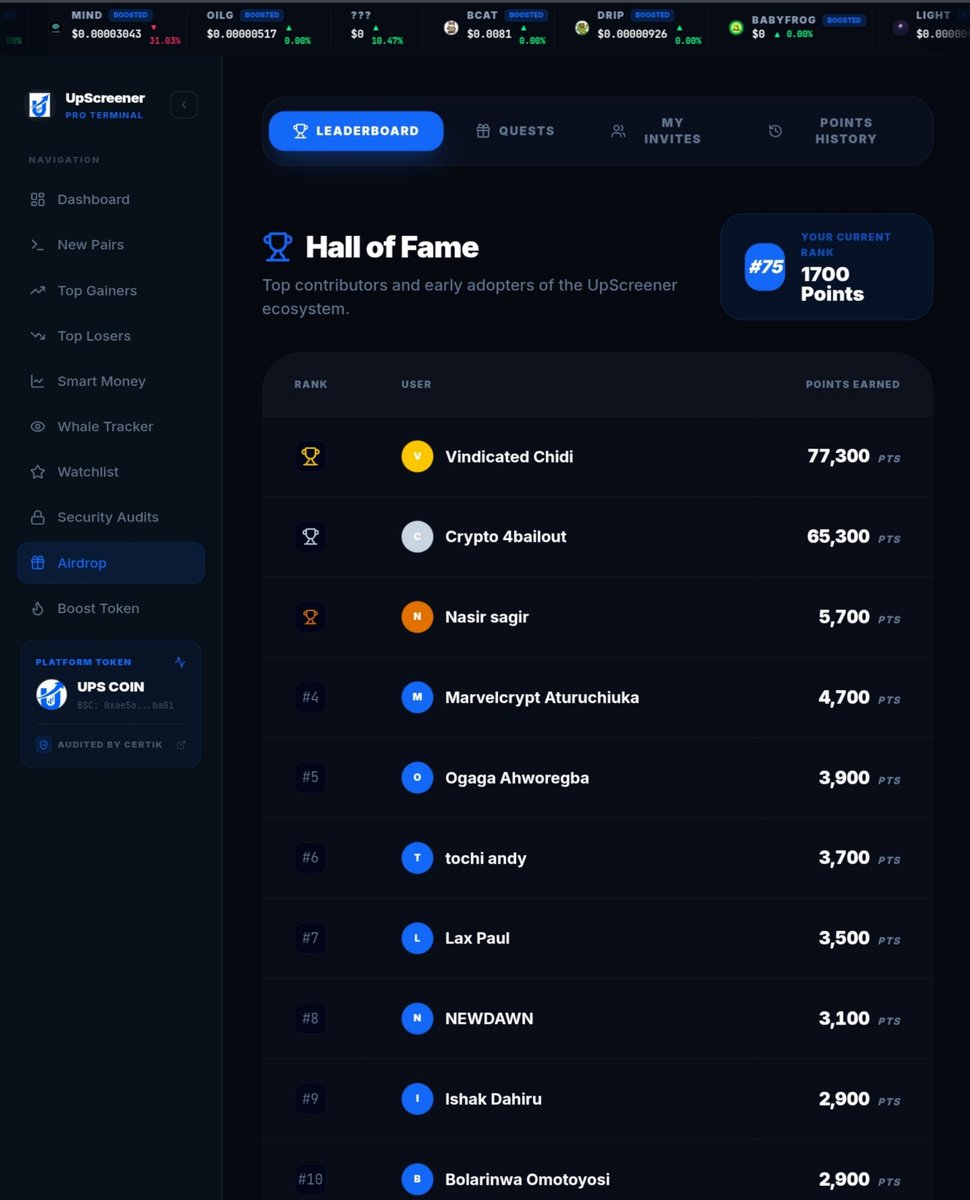970x1200 pixels.
Task: Select the user name Ishak Dahiru
Action: (x=493, y=1099)
